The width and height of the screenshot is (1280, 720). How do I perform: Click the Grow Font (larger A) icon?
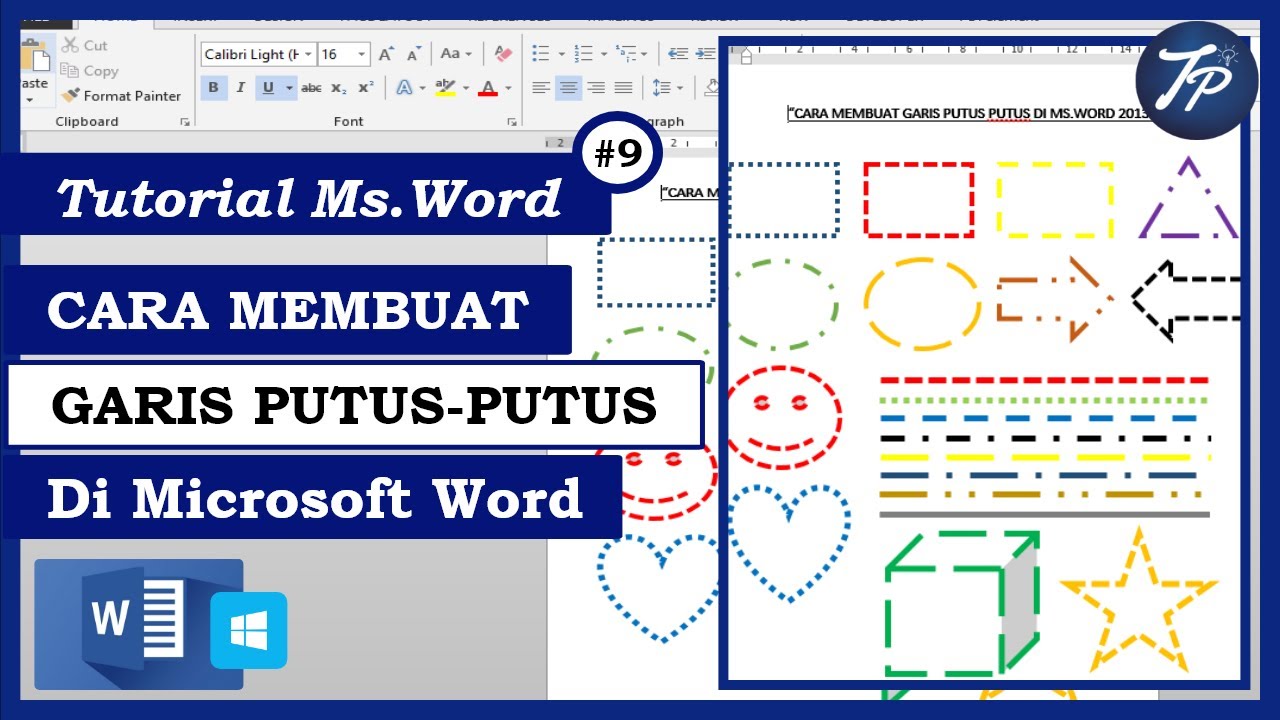point(385,54)
